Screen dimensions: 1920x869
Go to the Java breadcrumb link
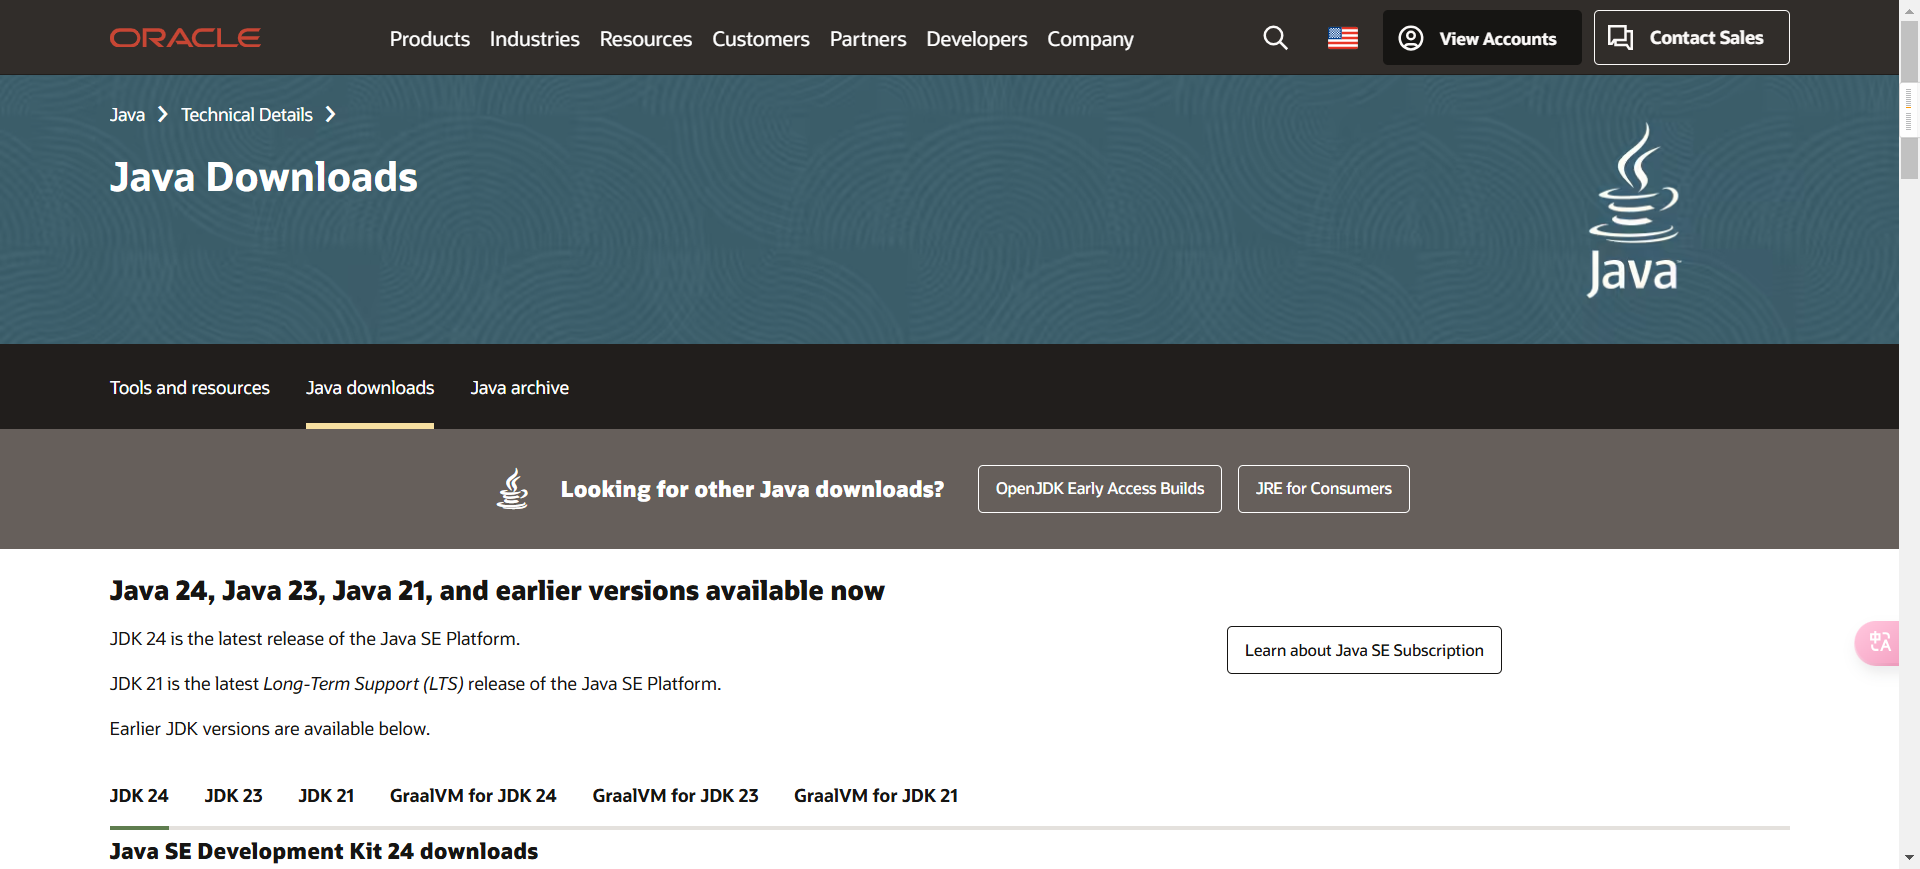127,115
